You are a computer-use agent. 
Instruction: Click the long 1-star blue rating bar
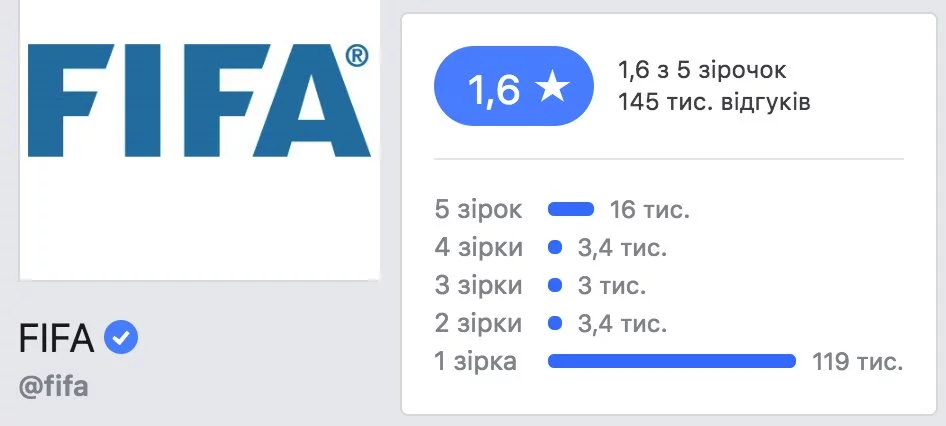click(671, 361)
